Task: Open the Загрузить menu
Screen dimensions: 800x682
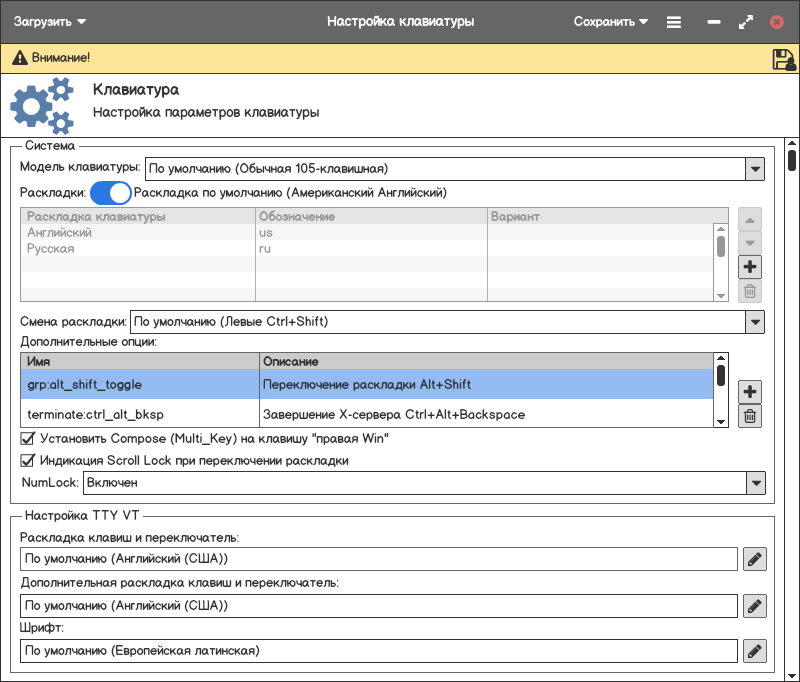Action: coord(49,21)
